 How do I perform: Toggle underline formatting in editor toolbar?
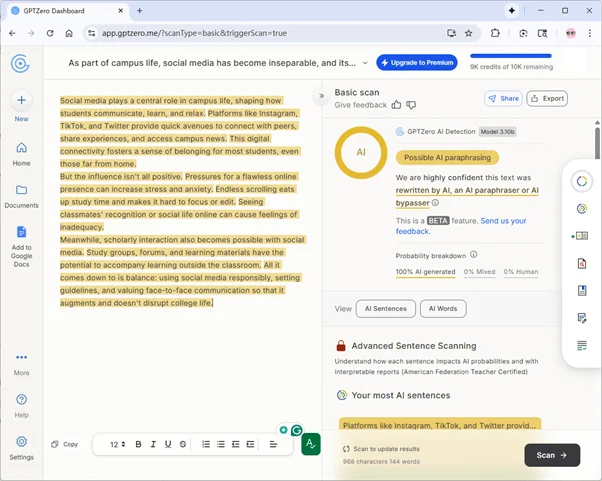[168, 444]
